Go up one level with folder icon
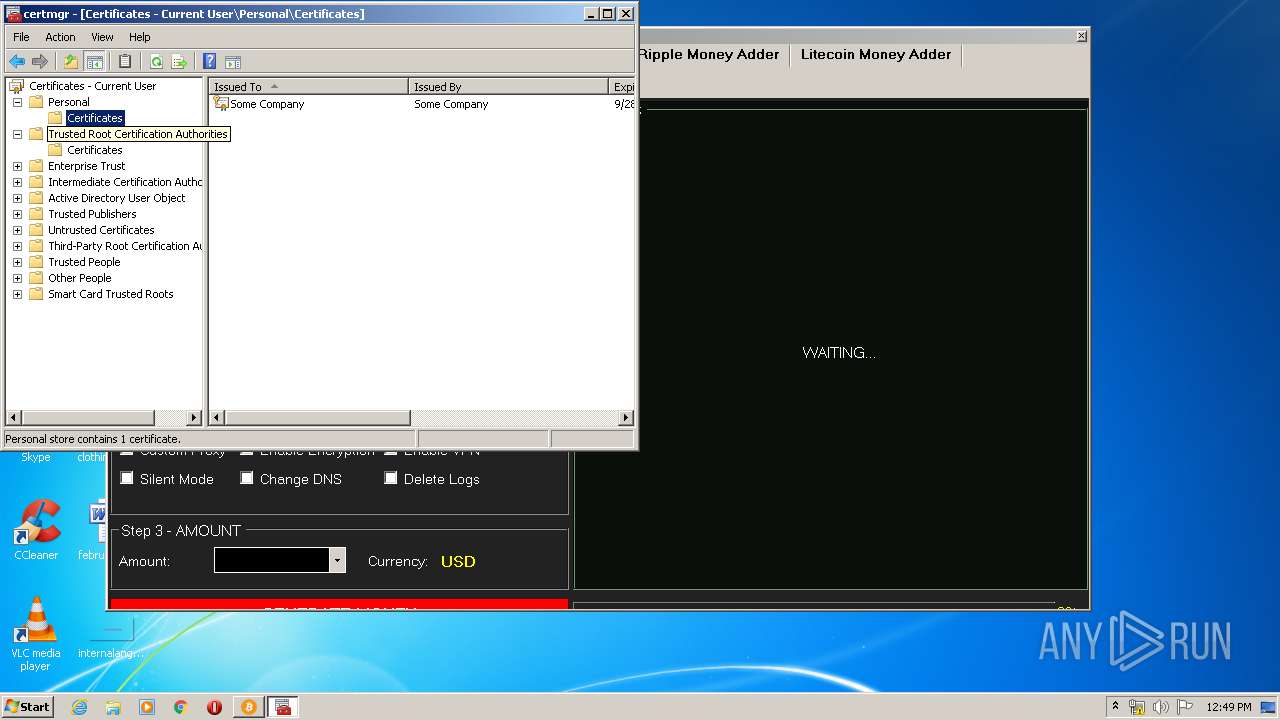This screenshot has height=720, width=1280. pos(71,62)
